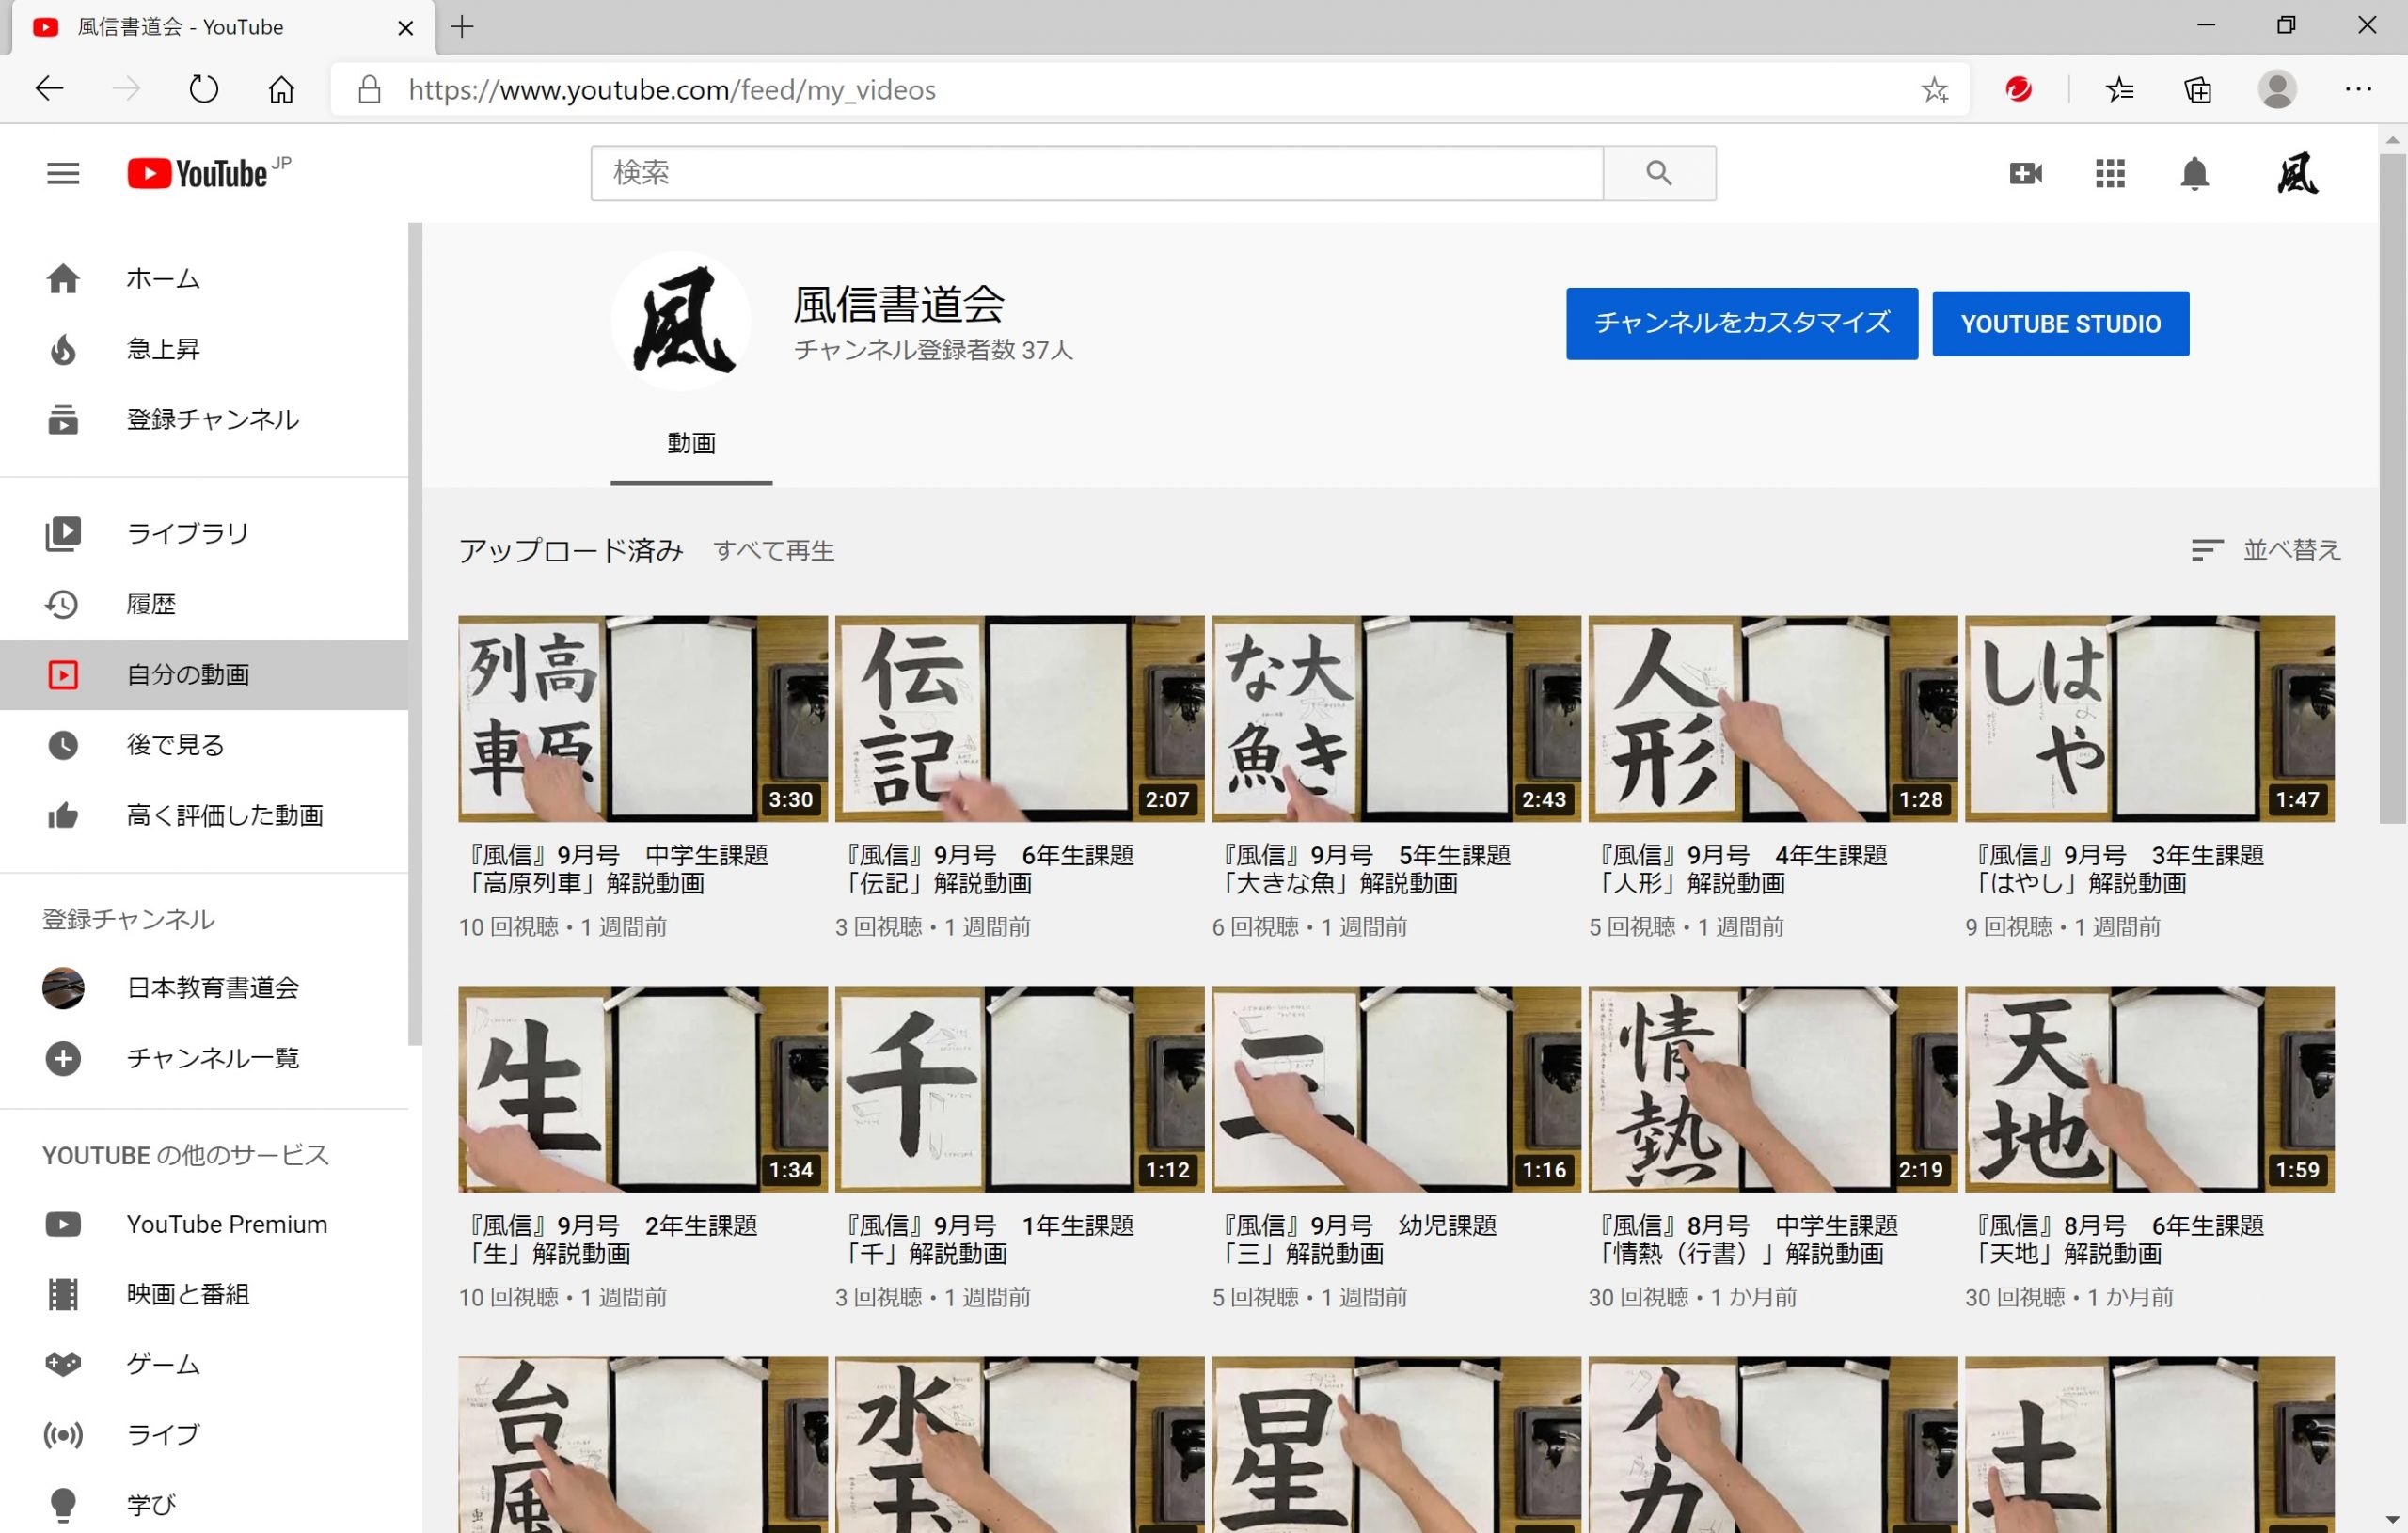The image size is (2408, 1533).
Task: Open 千 1年生課題 video thumbnail
Action: [1020, 1089]
